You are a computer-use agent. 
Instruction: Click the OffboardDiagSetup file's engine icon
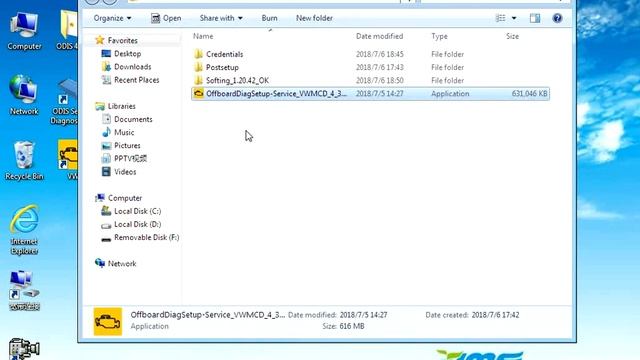pos(198,93)
